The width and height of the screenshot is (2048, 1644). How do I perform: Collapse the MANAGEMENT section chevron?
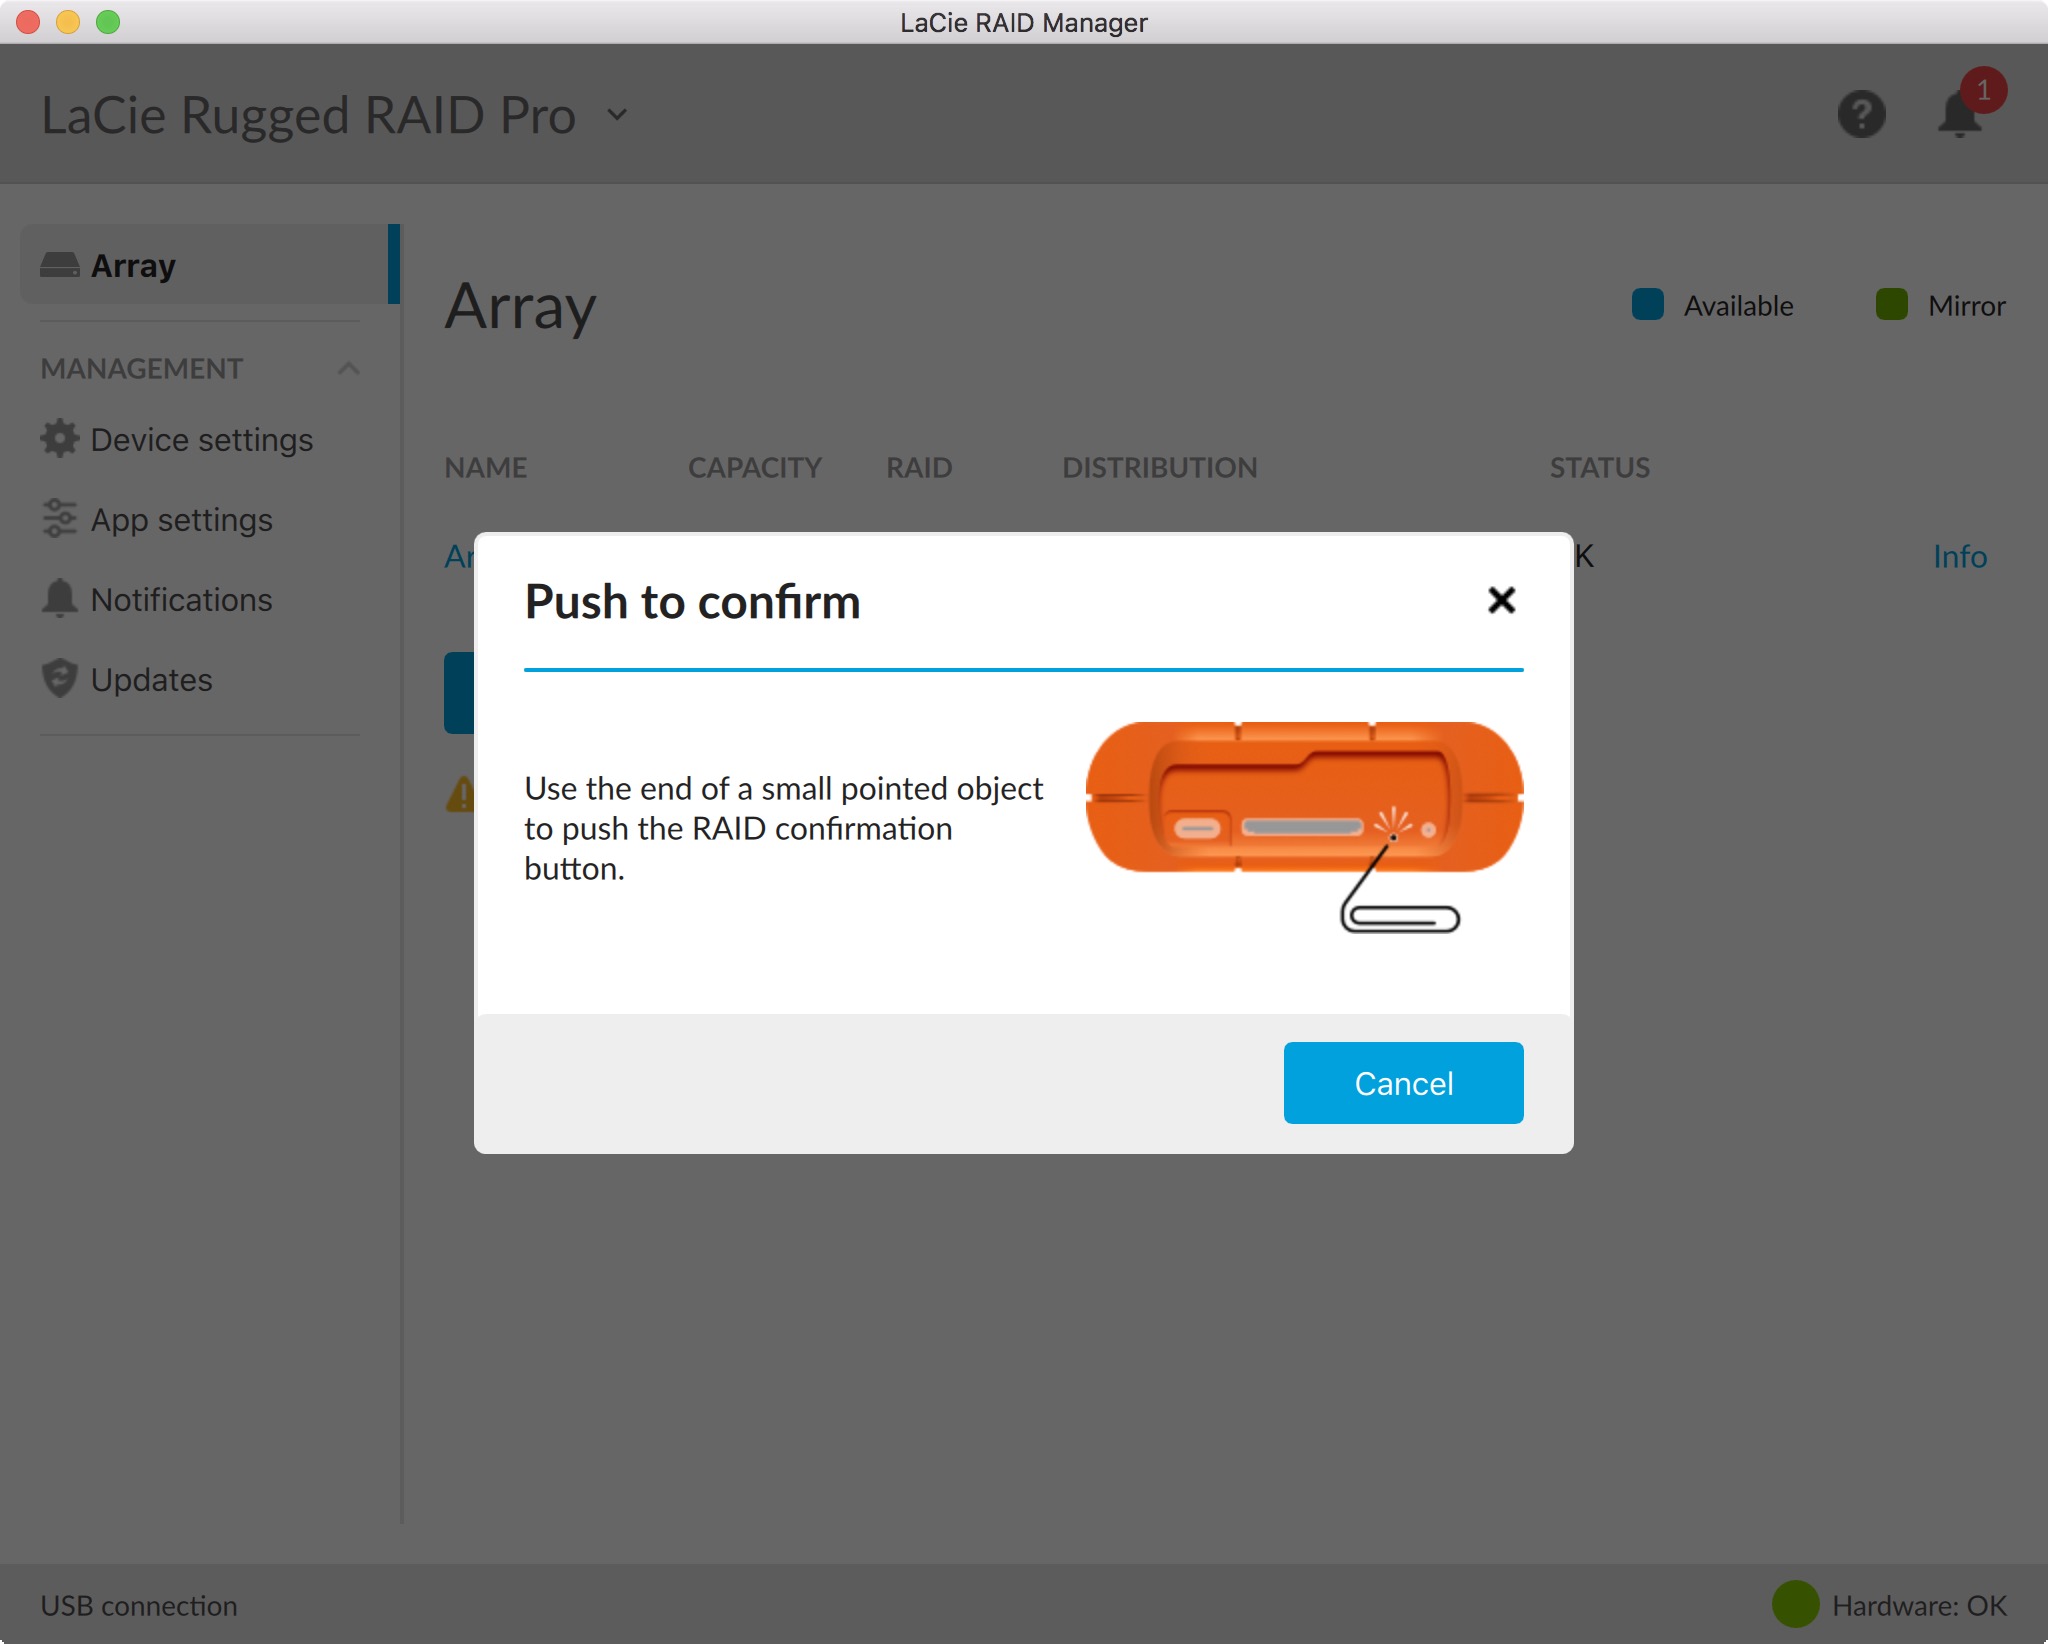[348, 368]
